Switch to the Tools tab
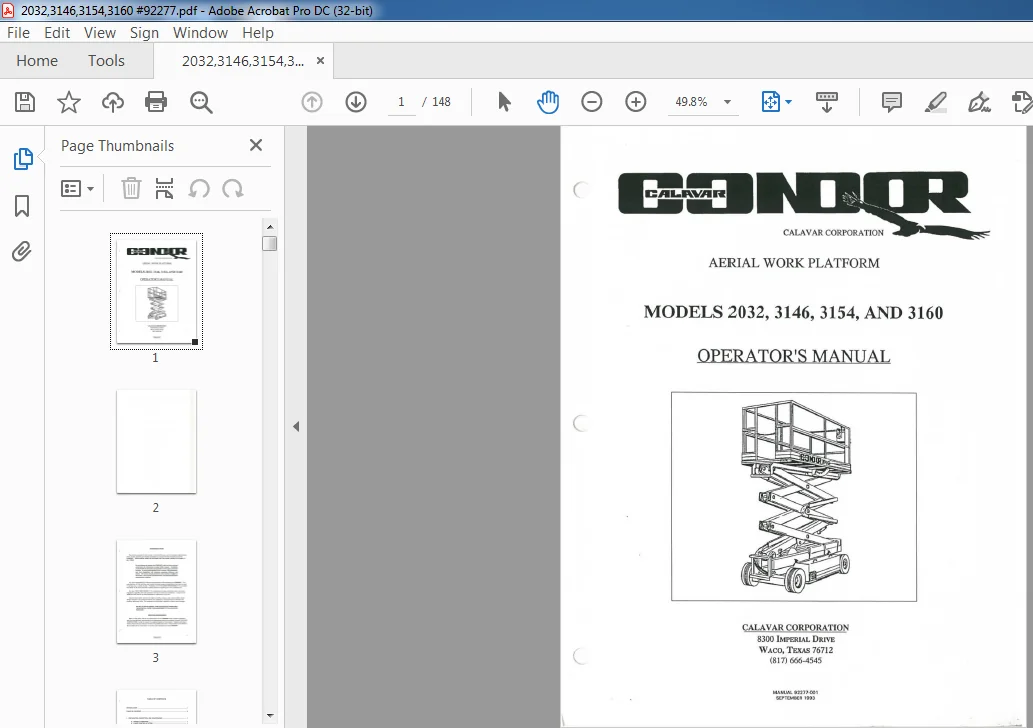1033x728 pixels. click(x=106, y=61)
